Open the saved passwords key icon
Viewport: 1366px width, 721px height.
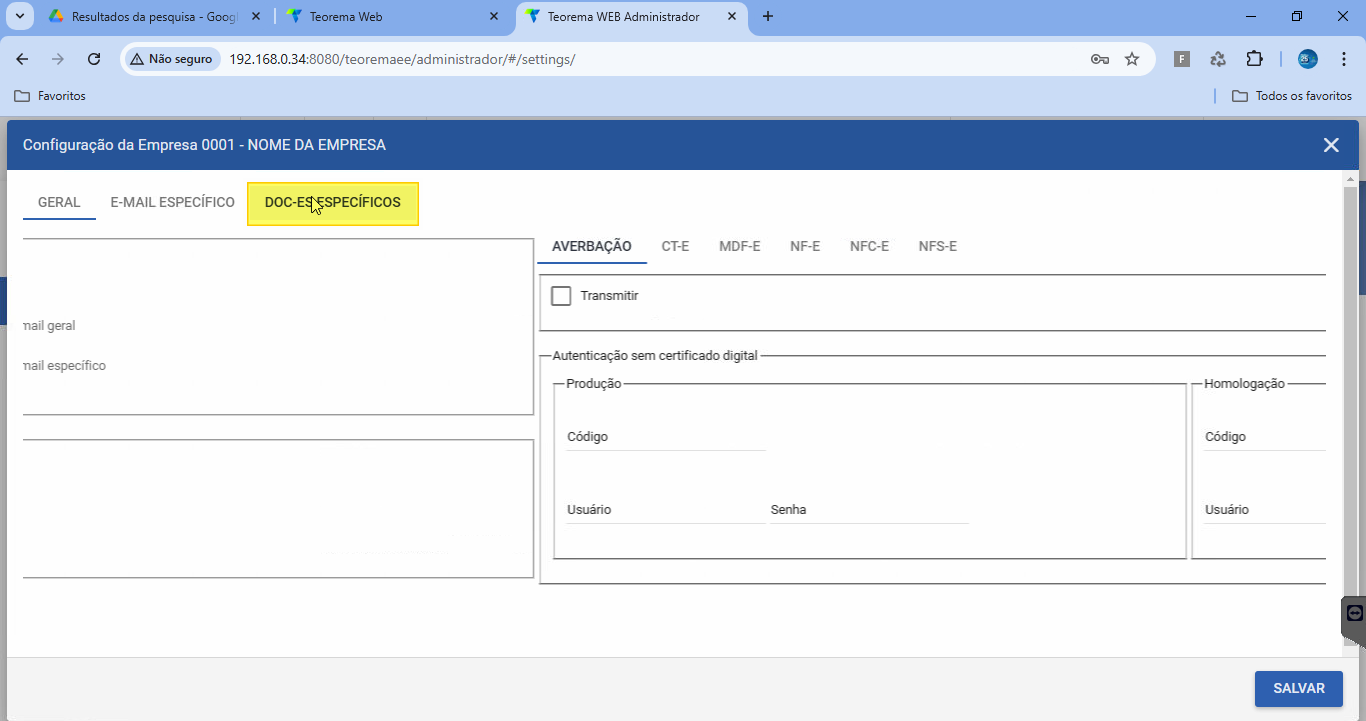[1100, 59]
